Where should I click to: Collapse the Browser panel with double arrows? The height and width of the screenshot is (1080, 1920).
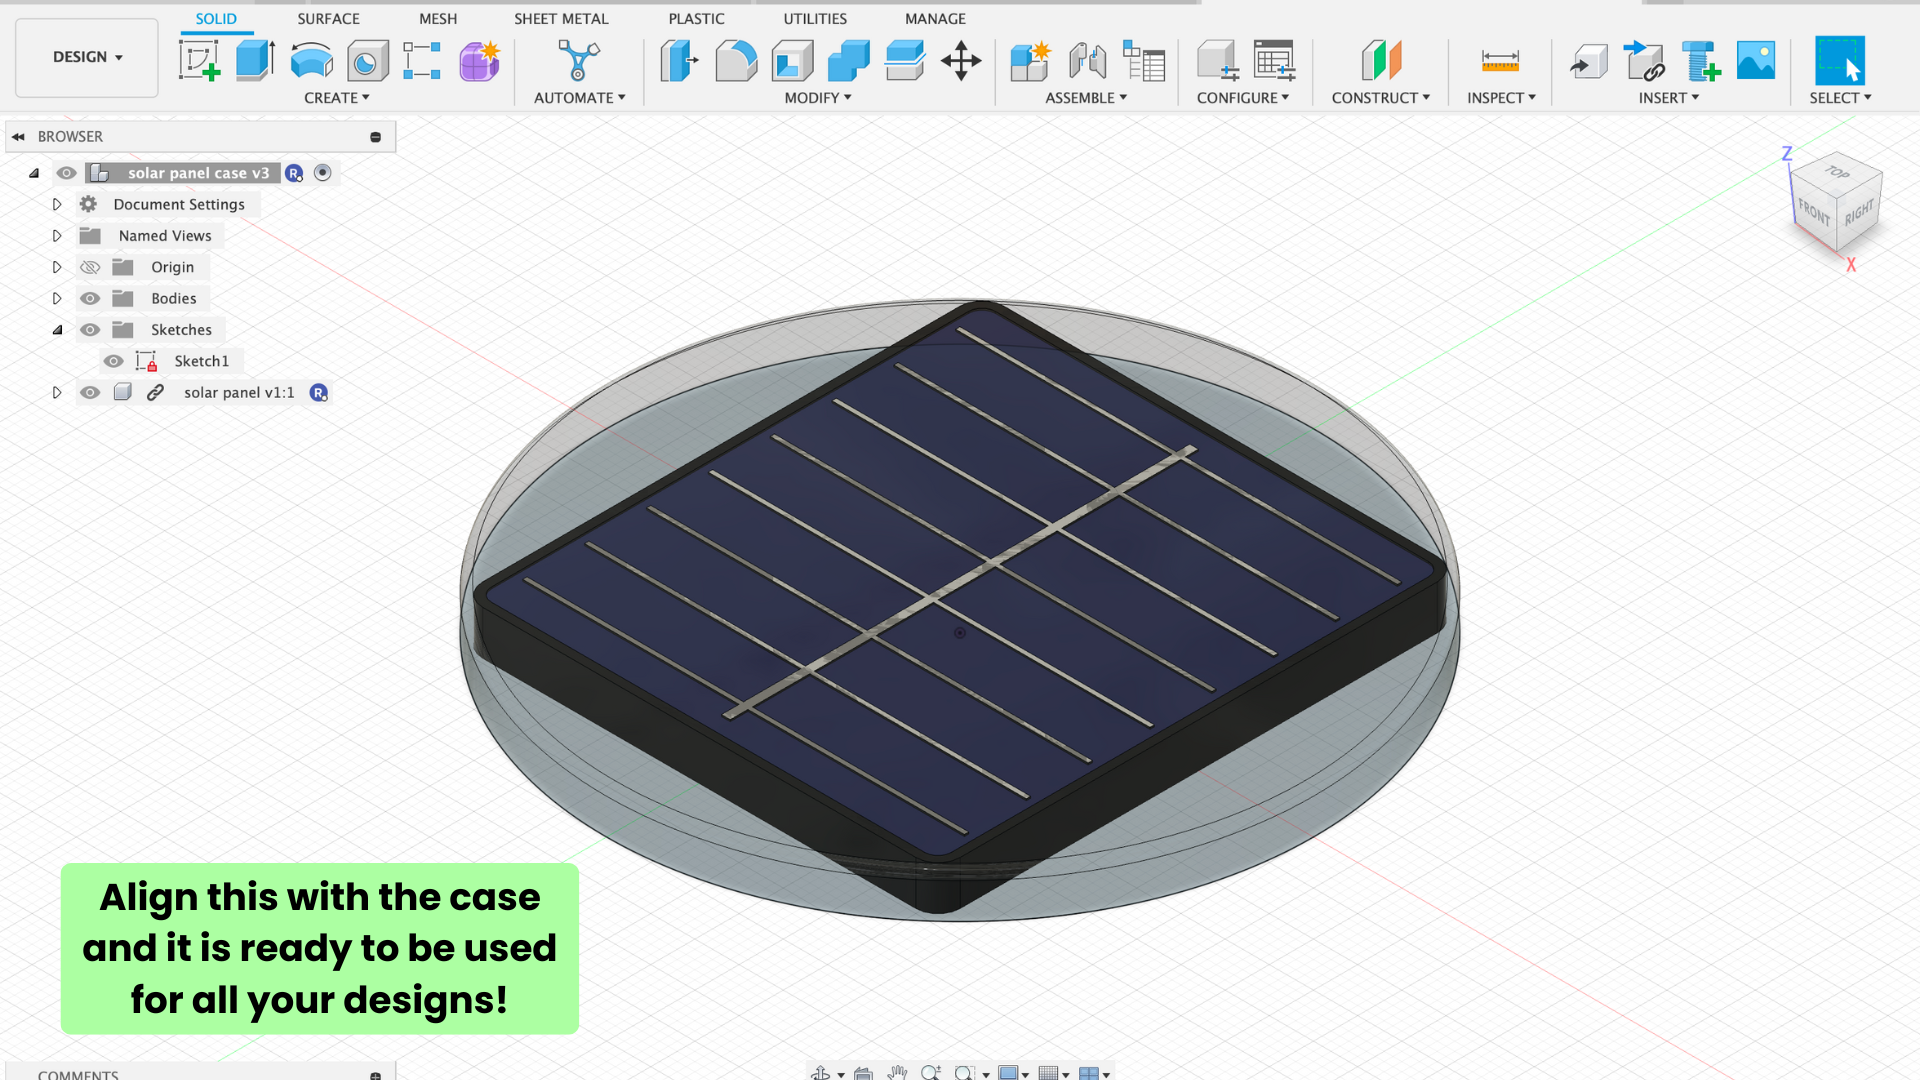(x=18, y=137)
